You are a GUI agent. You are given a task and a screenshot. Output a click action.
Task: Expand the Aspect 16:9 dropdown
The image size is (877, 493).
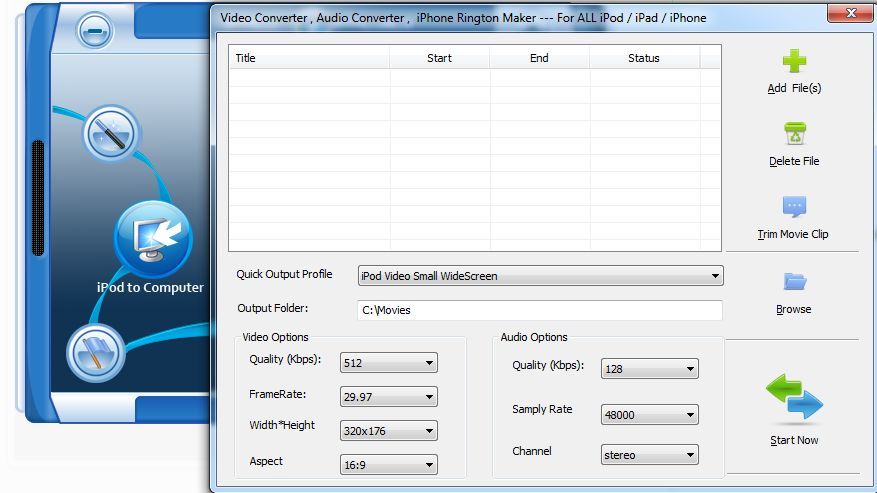coord(389,465)
